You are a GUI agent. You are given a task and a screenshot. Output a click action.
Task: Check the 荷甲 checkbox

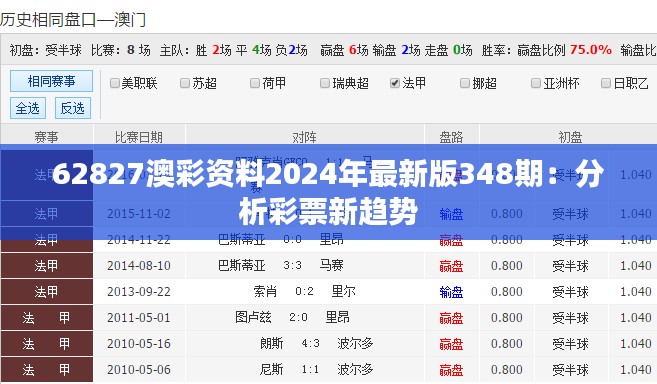(255, 83)
